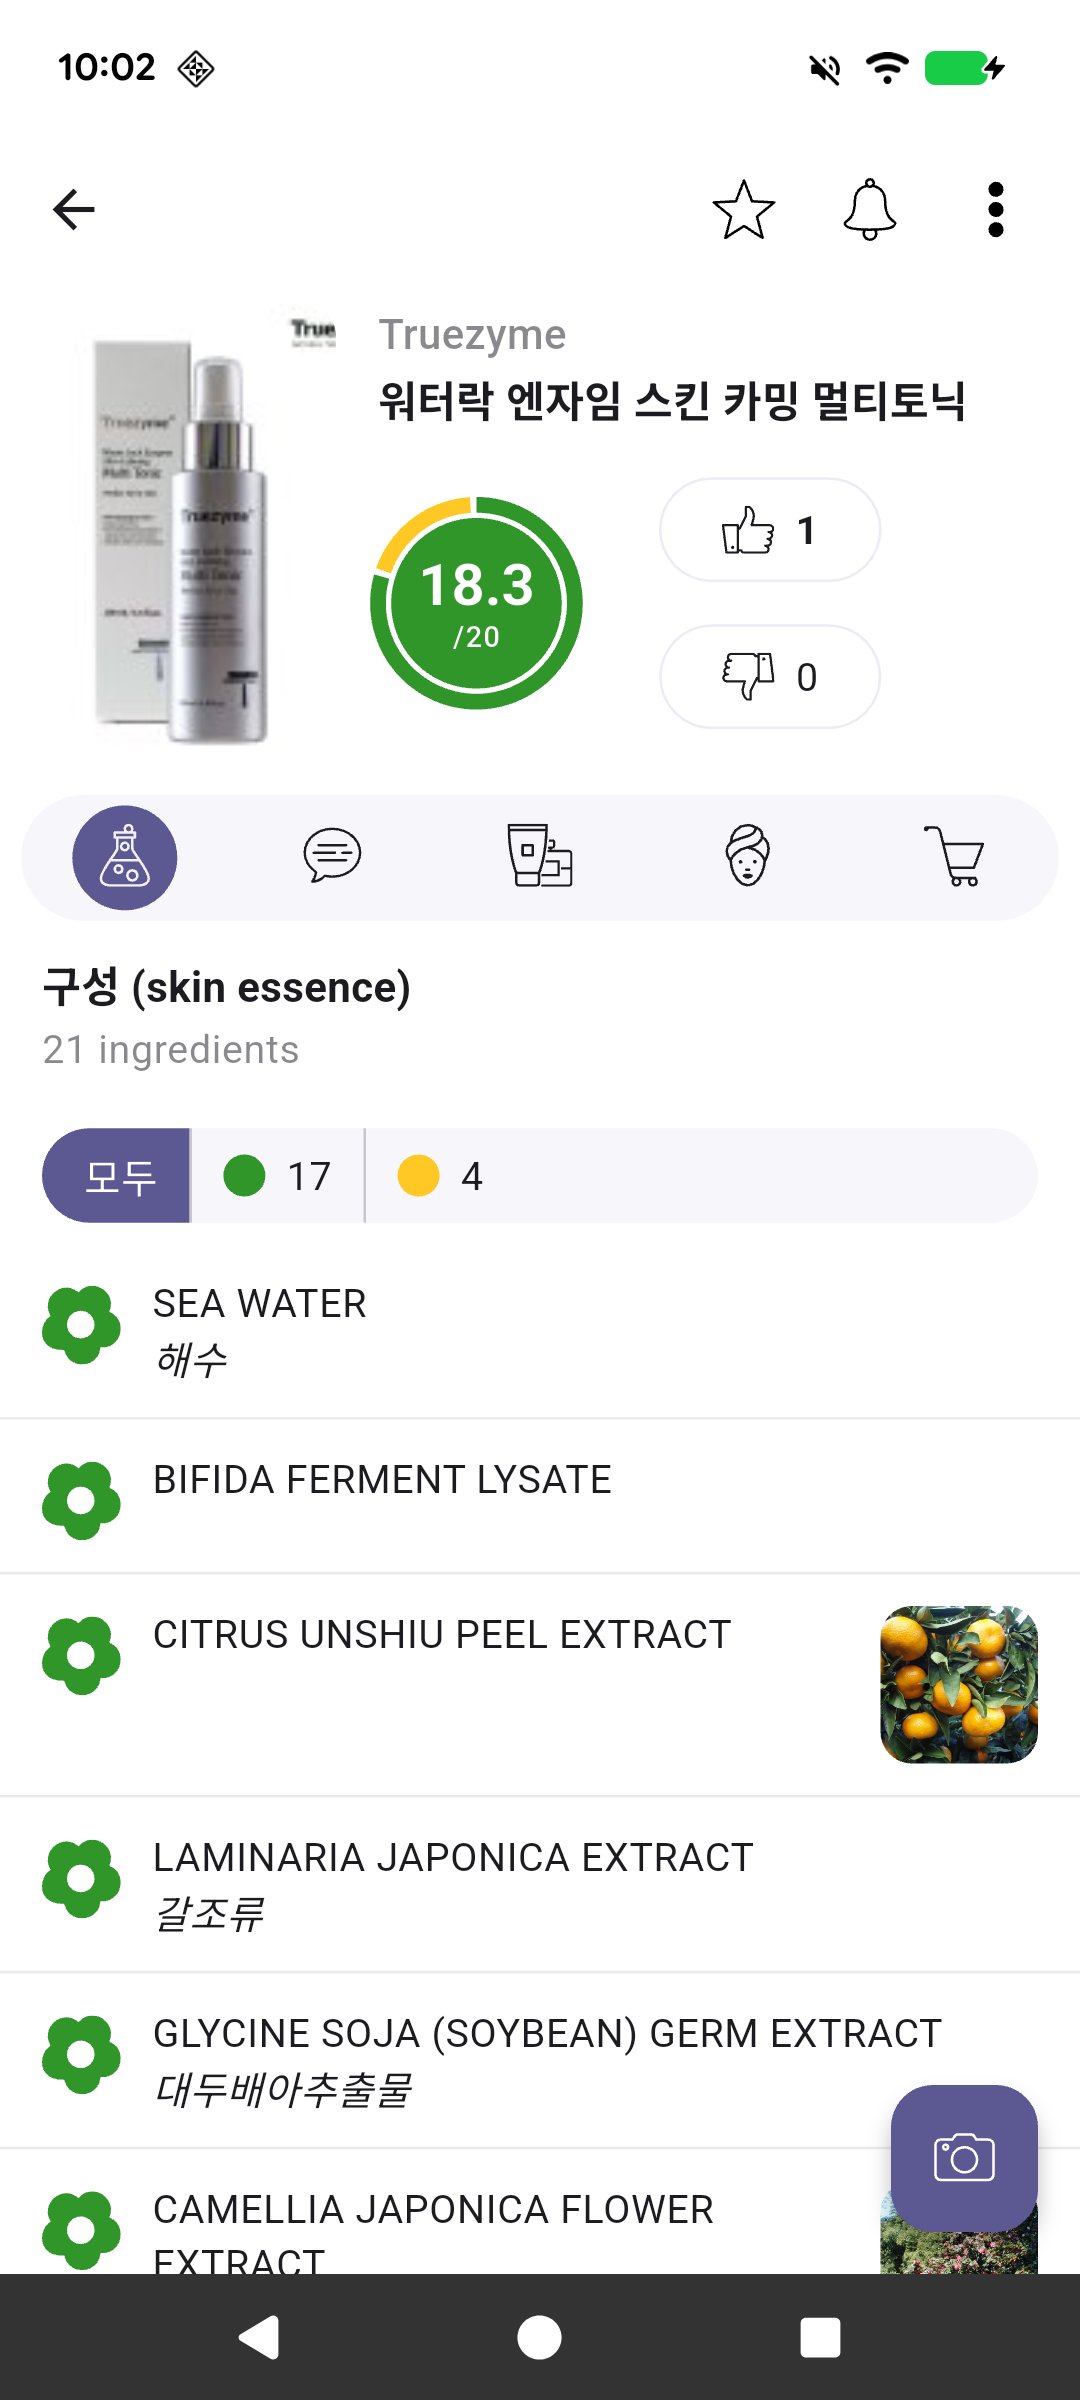Screen dimensions: 1080x2400
Task: Like the product with thumbs up
Action: coord(769,530)
